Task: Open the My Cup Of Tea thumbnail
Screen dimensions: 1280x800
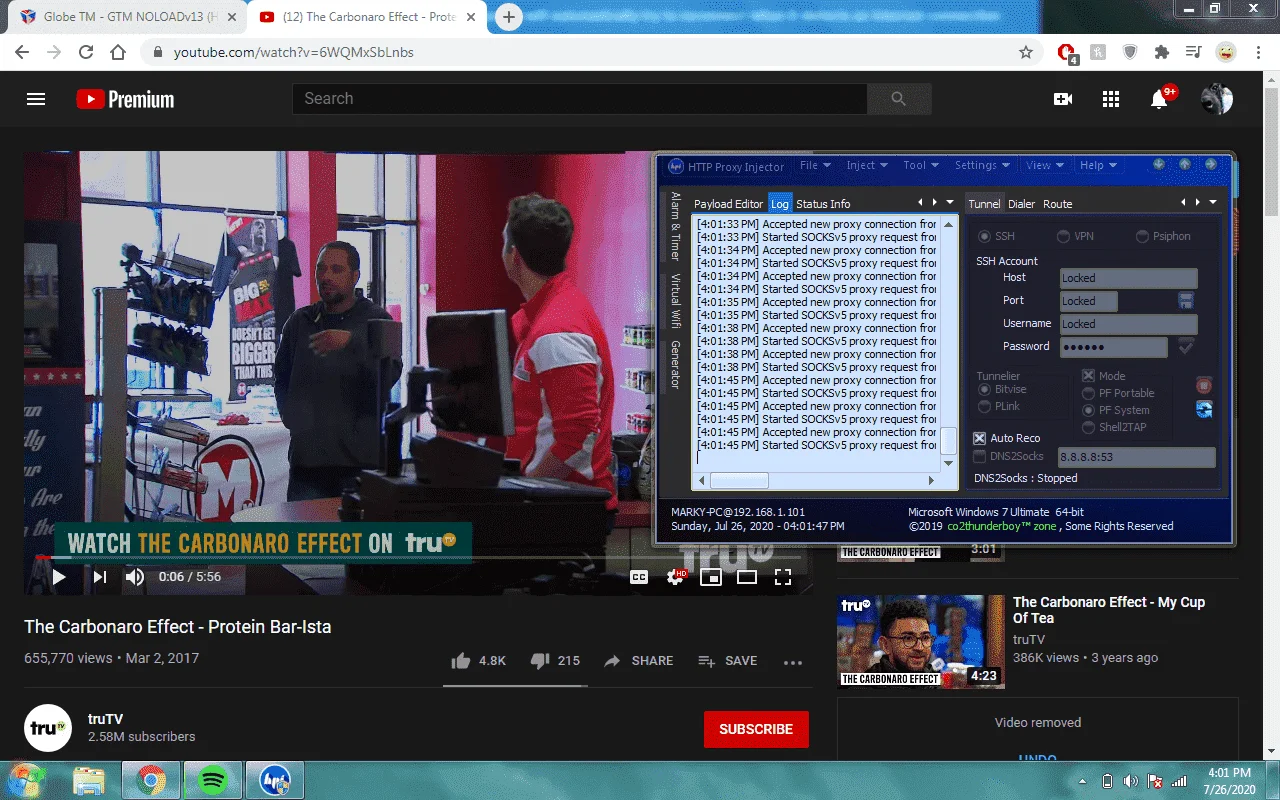Action: pyautogui.click(x=921, y=641)
